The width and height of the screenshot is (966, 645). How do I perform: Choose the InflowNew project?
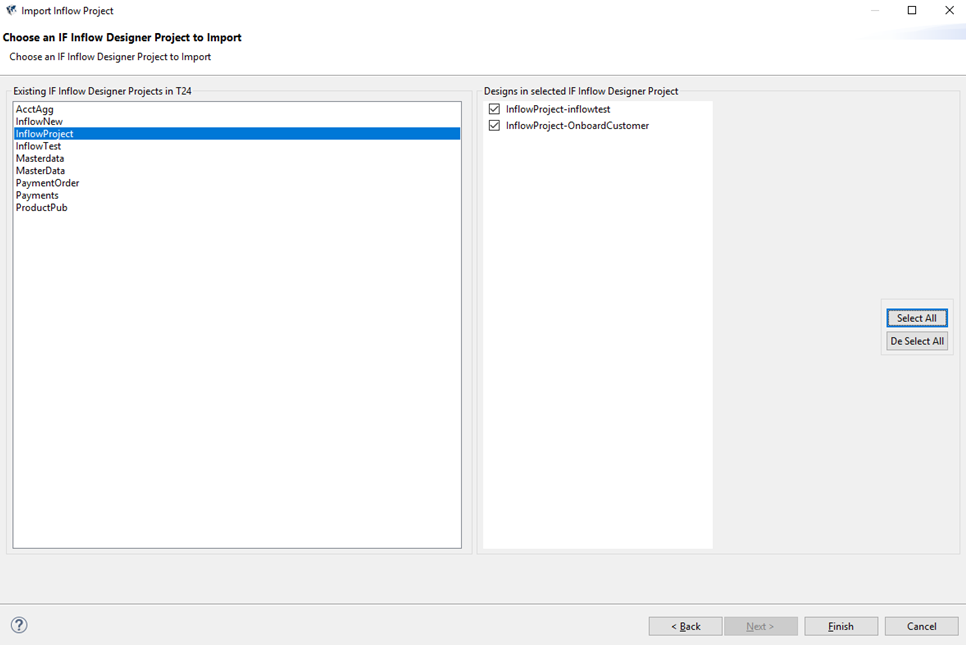point(39,122)
